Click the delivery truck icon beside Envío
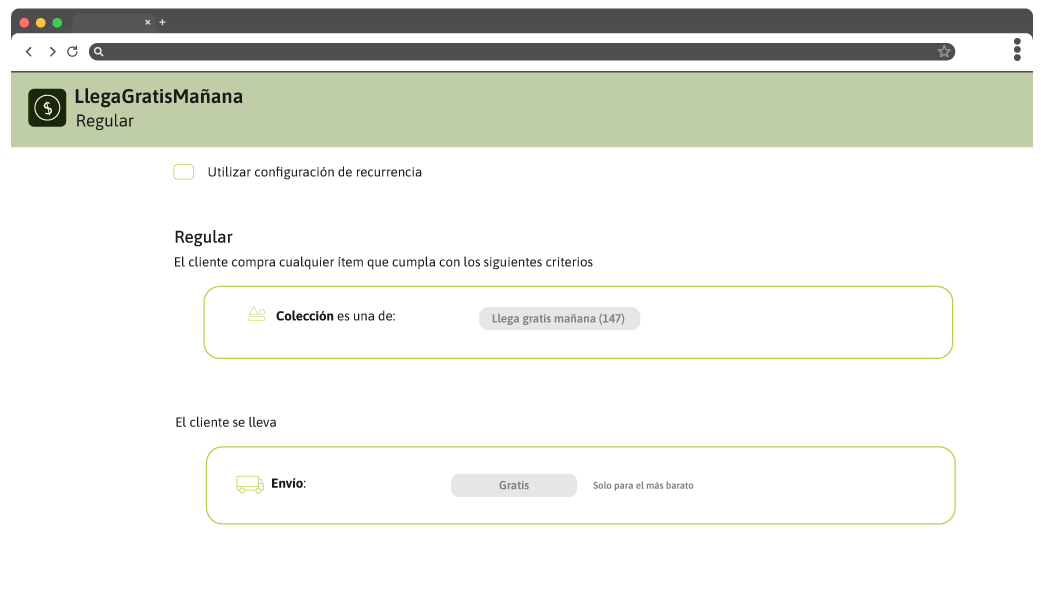 point(250,484)
